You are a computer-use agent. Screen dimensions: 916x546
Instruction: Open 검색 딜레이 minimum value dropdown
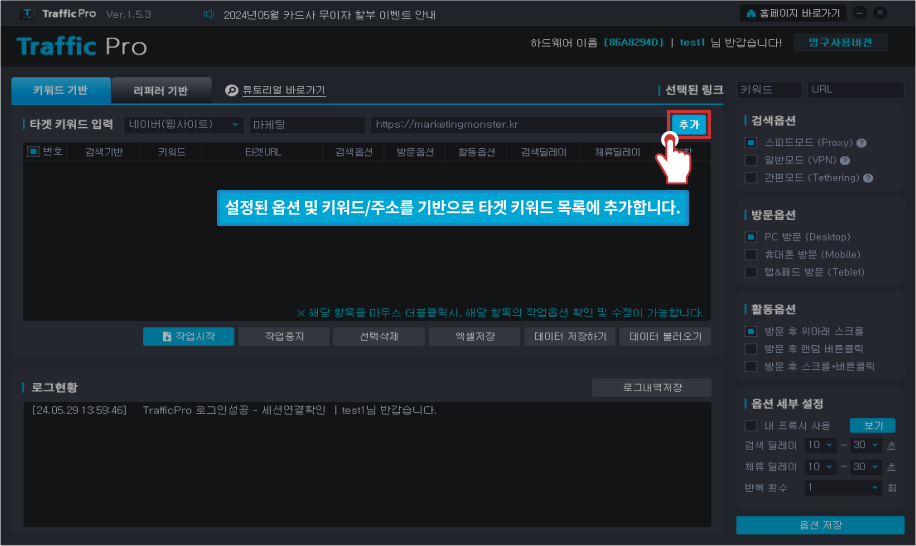pos(820,446)
